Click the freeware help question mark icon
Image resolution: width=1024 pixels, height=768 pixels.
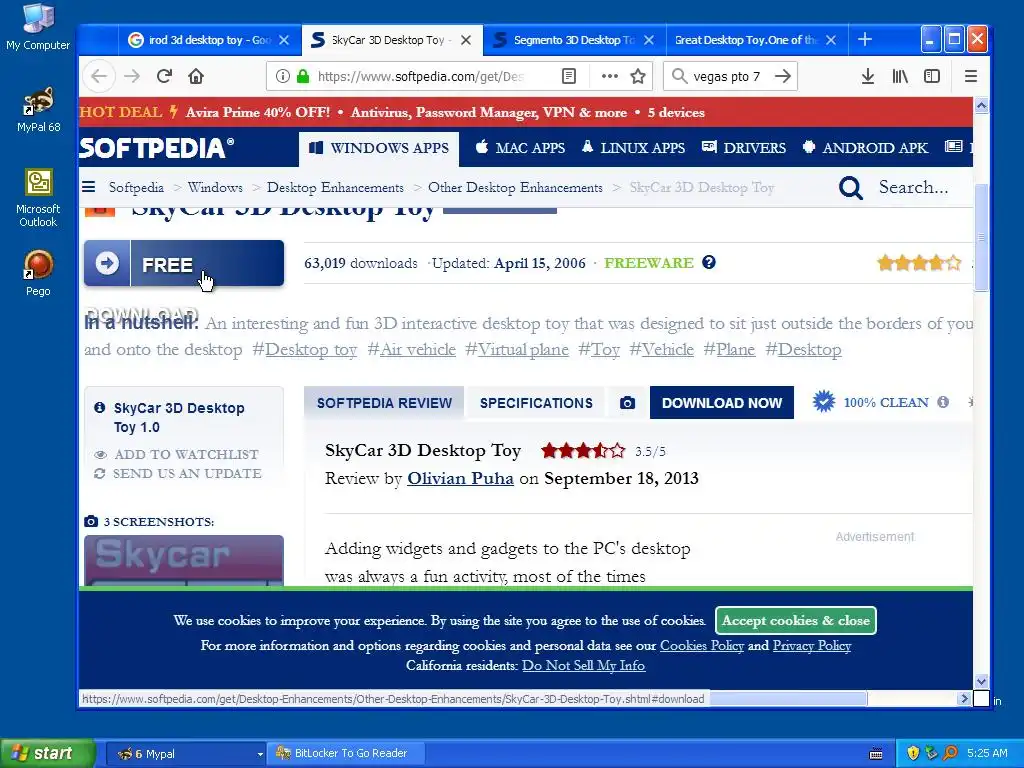[x=709, y=263]
